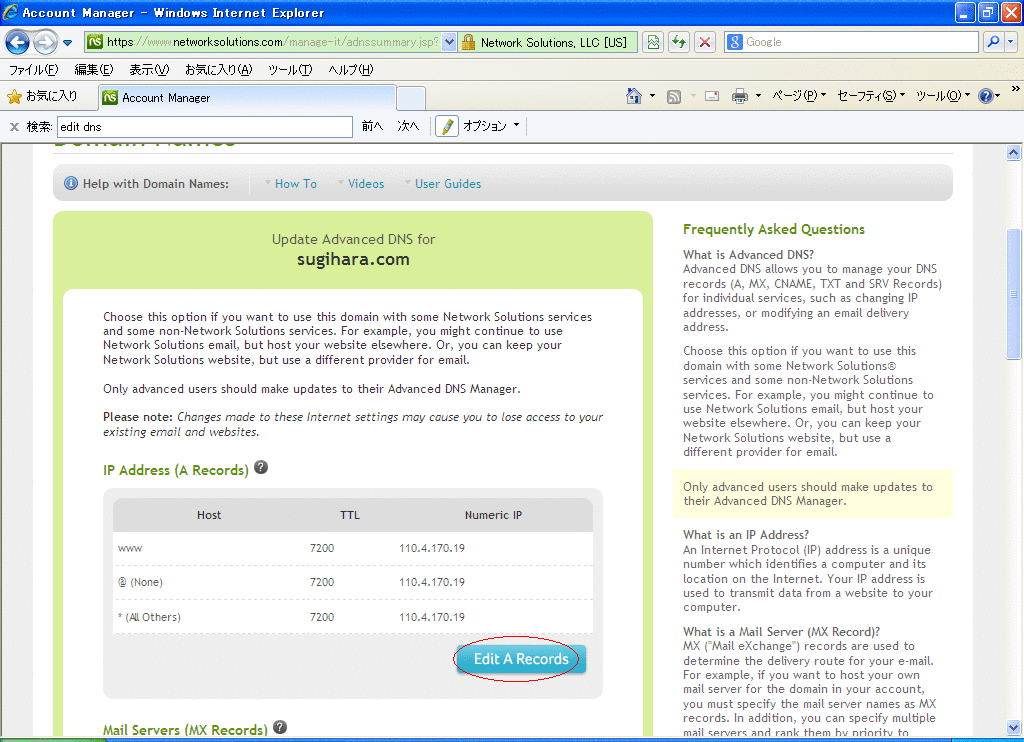Viewport: 1024px width, 742px height.
Task: Click the 'Frequently Asked Questions' heading
Action: point(774,229)
